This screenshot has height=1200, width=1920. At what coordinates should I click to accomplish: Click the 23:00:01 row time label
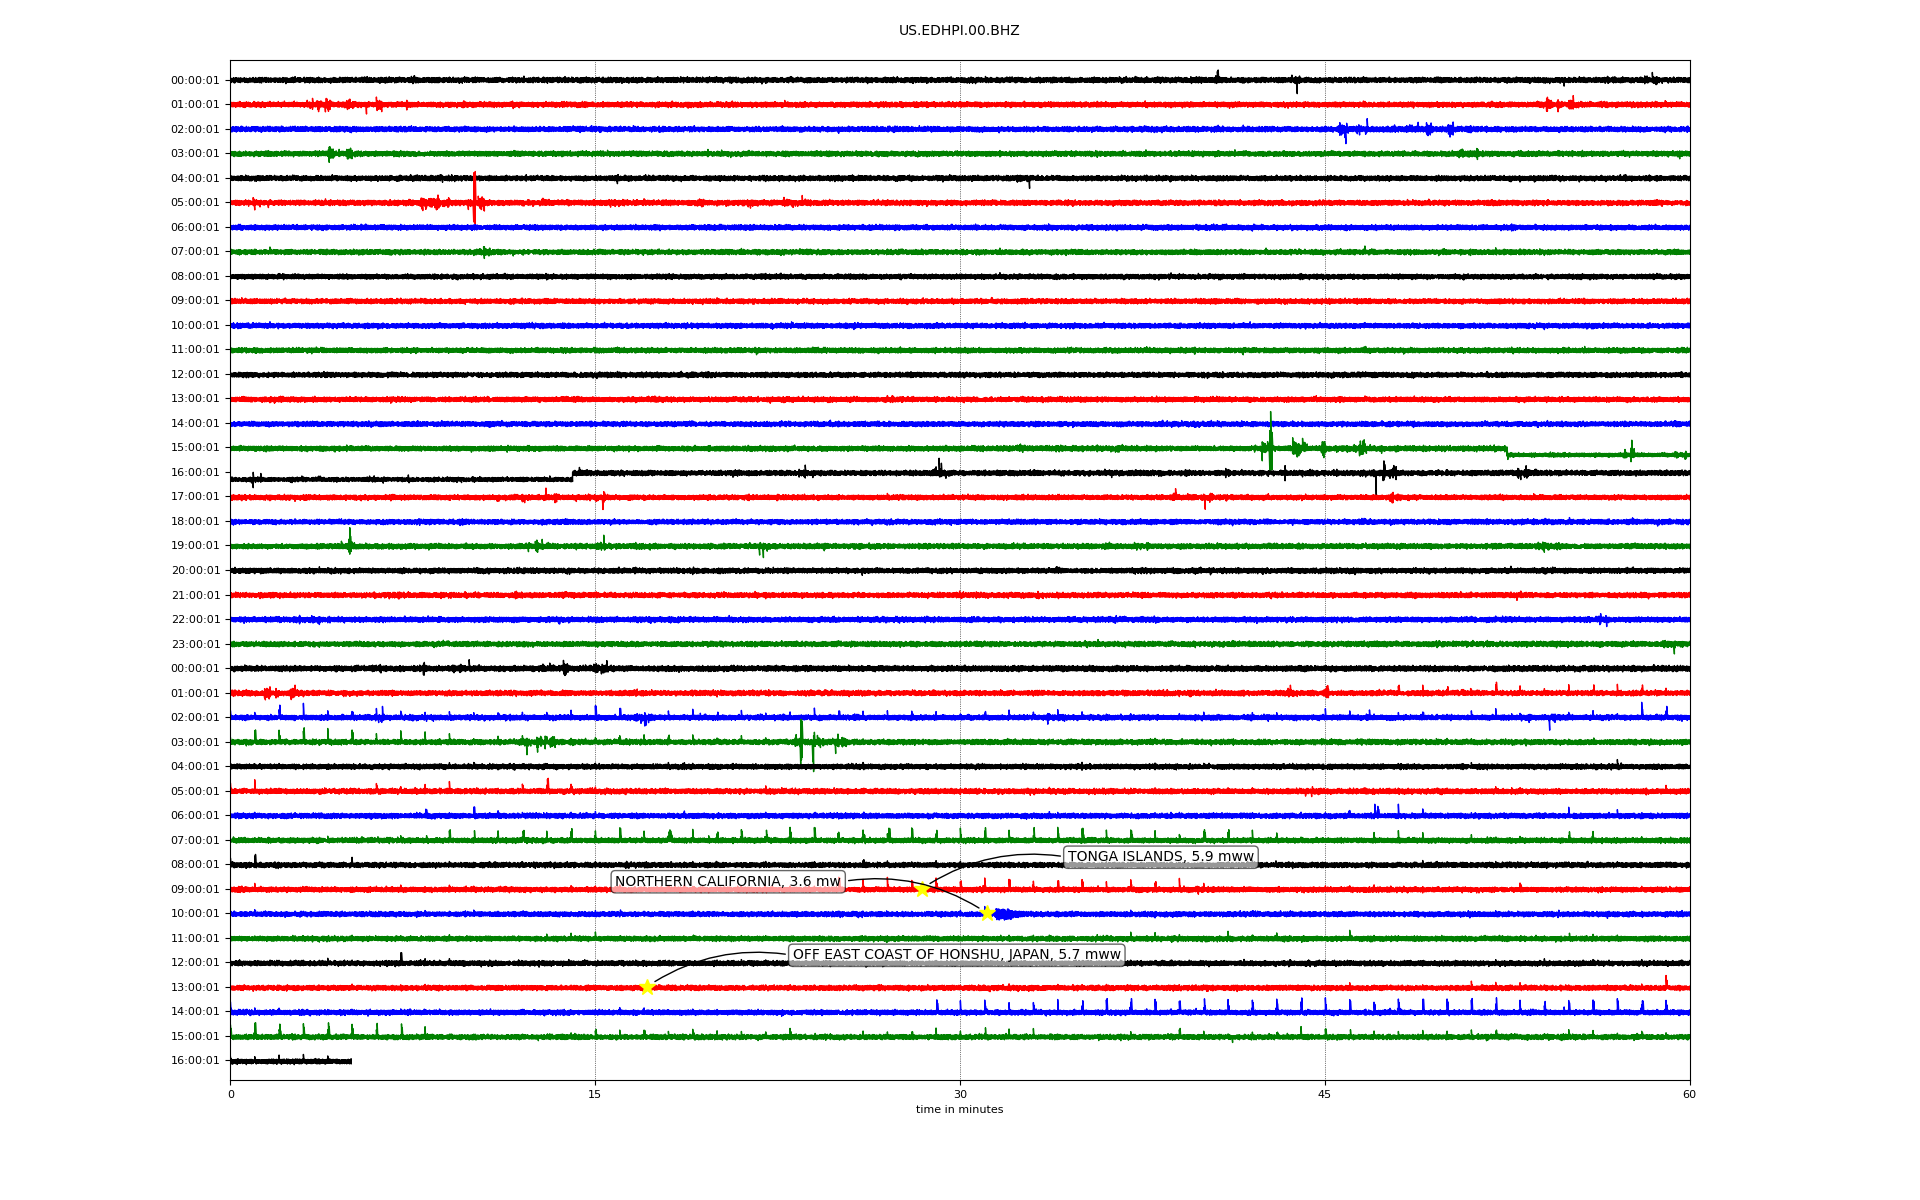195,645
